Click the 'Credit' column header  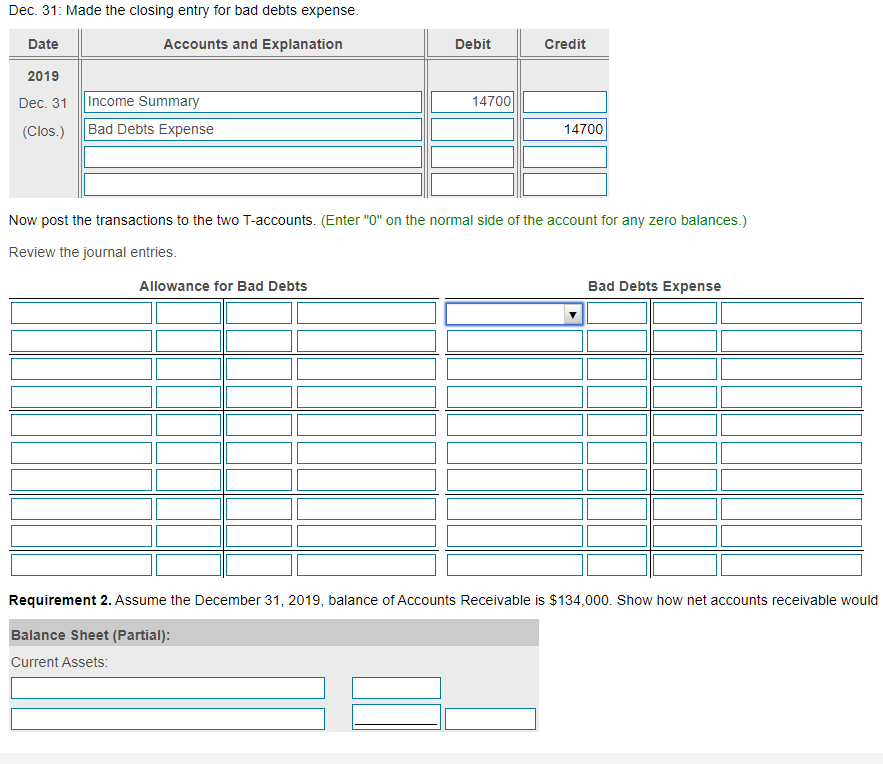(565, 44)
